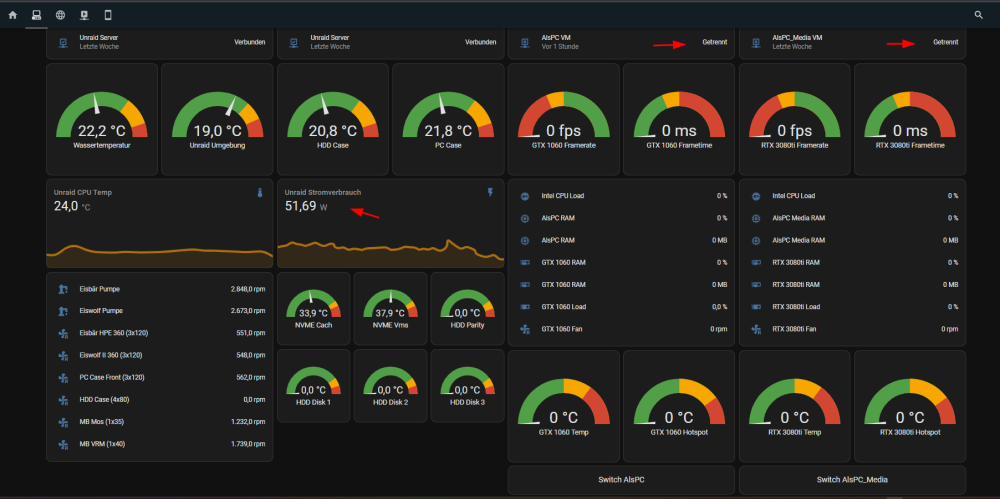Open the Unraid Stromverbrauch graph card
This screenshot has width=1000, height=499.
(390, 223)
